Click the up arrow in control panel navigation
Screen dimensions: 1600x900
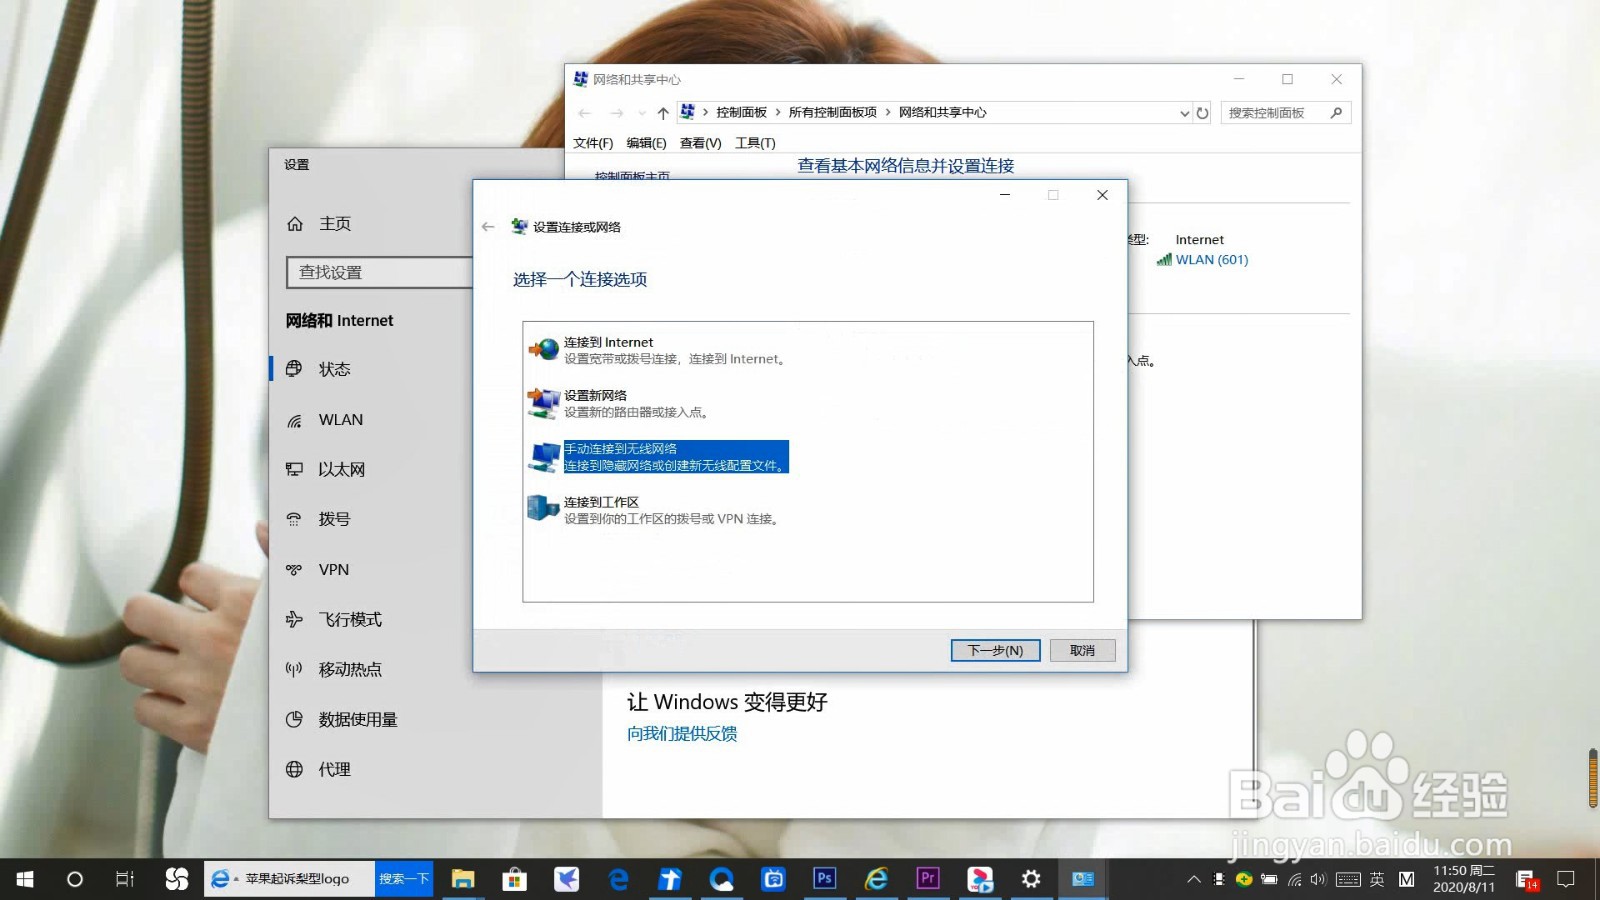pos(663,113)
